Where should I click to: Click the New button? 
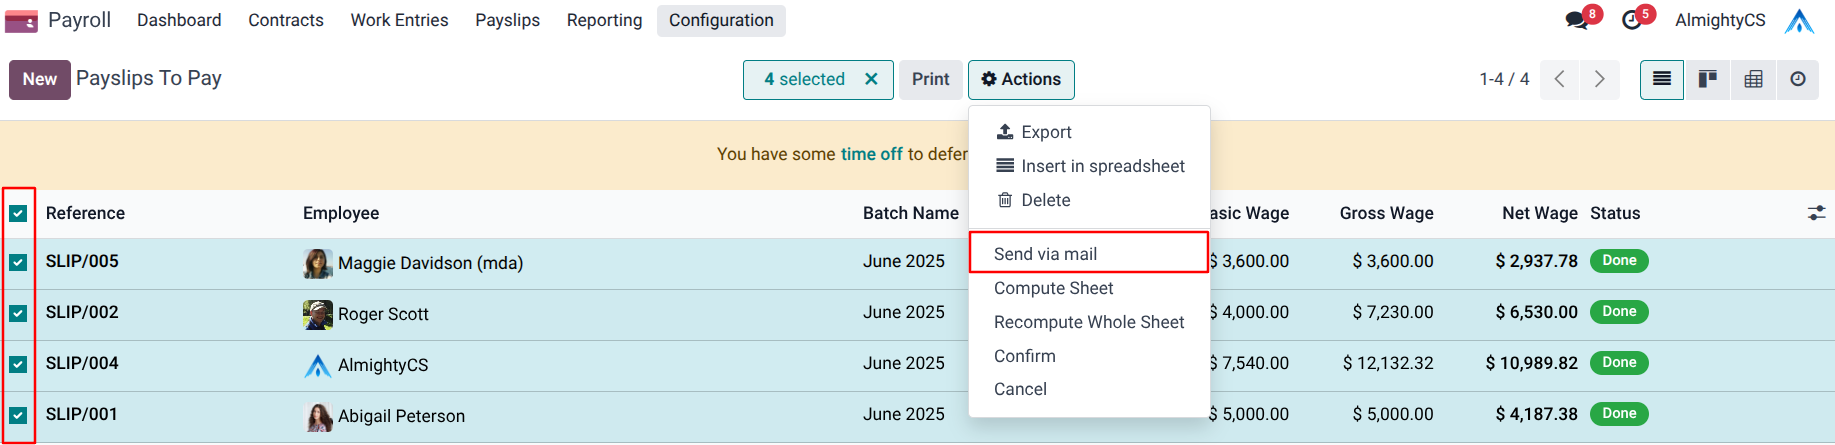click(40, 79)
